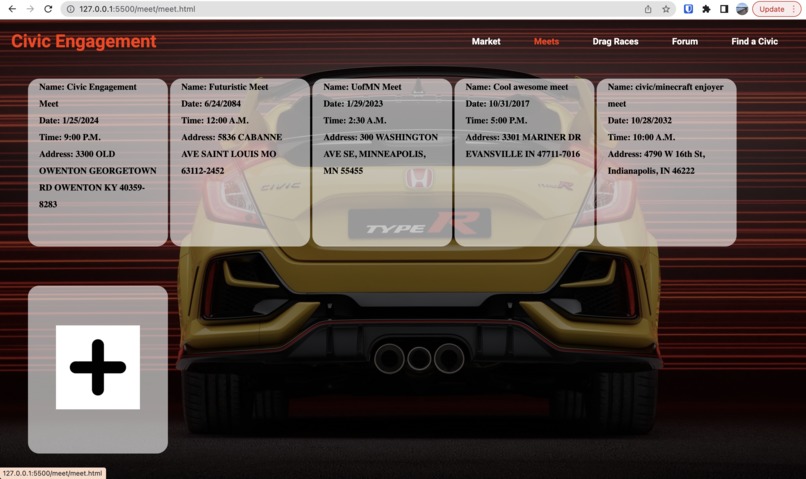Select the UofMN Meet card name
Viewport: 806px width, 479px height.
coord(362,87)
